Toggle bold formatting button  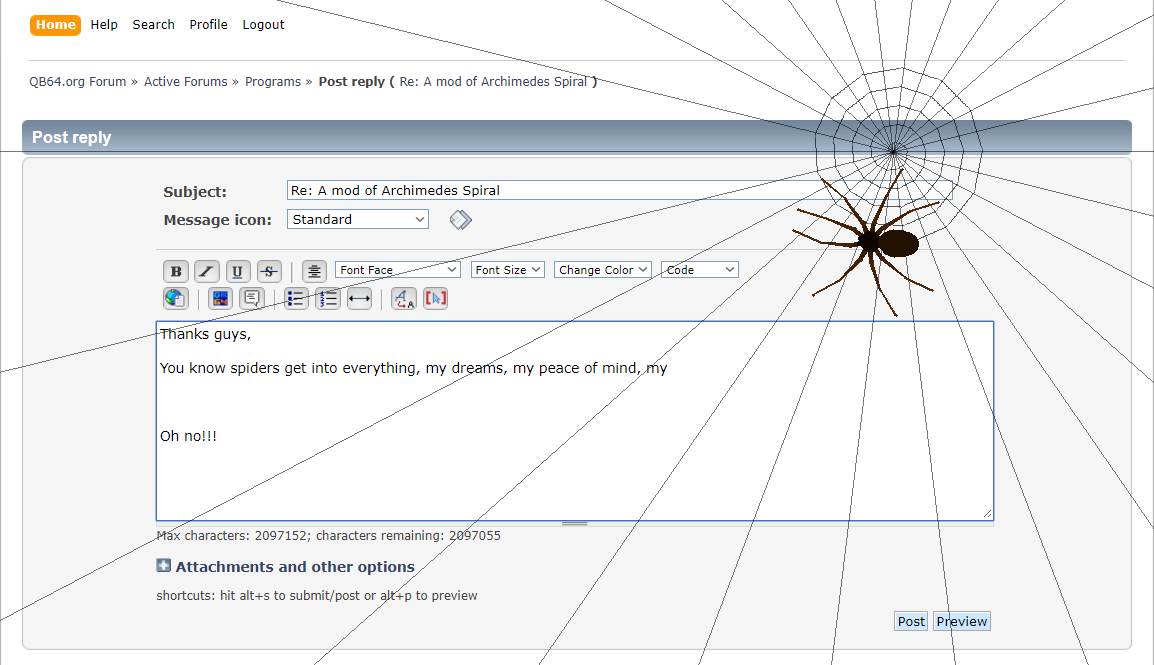[x=176, y=271]
